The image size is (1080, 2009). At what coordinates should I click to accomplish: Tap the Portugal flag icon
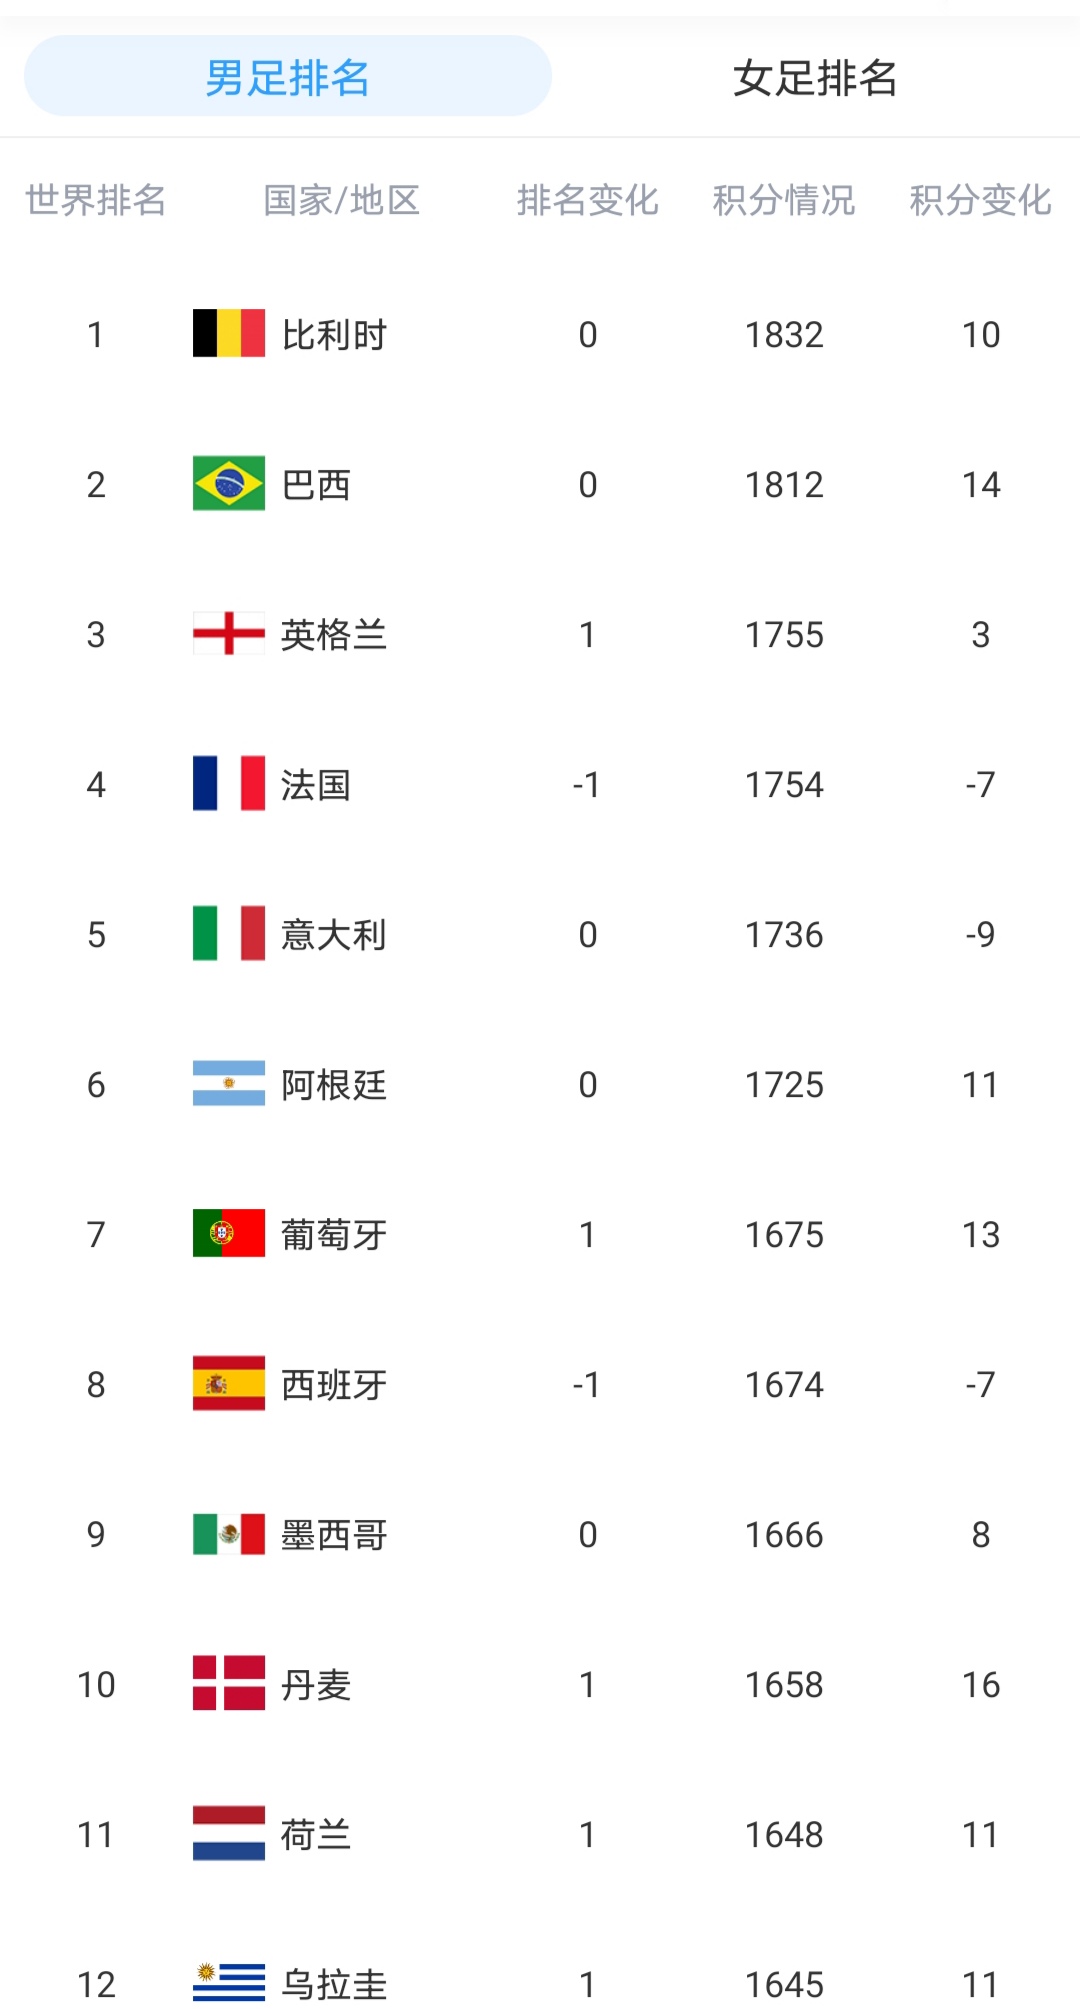229,1234
